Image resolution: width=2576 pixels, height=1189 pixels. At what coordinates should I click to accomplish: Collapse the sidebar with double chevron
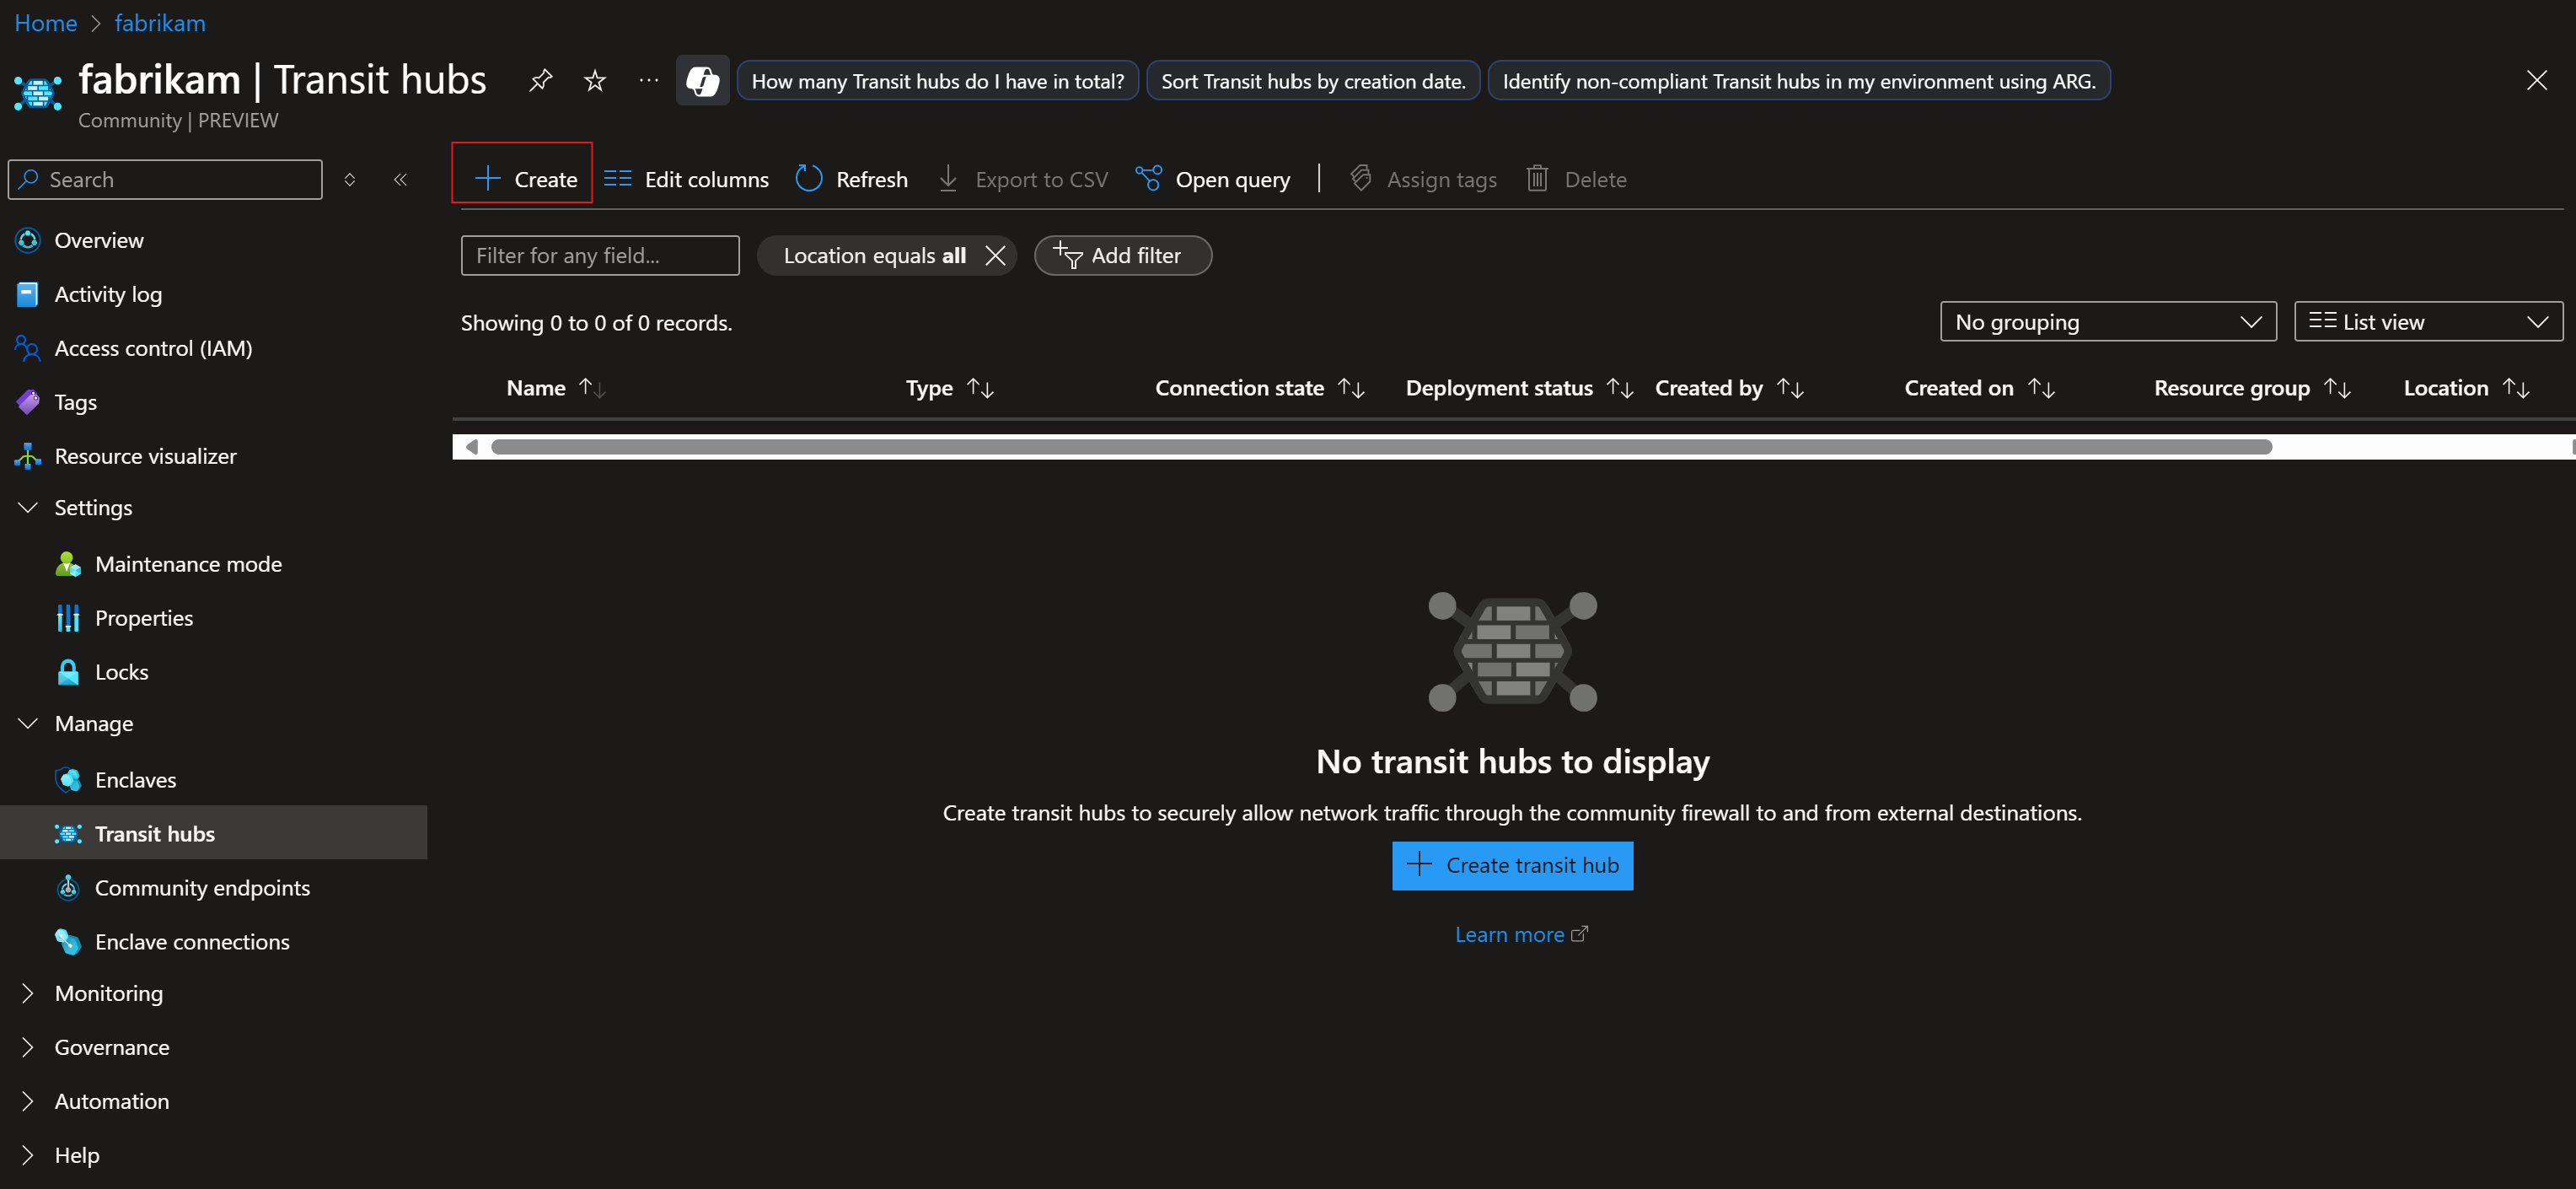pyautogui.click(x=401, y=180)
